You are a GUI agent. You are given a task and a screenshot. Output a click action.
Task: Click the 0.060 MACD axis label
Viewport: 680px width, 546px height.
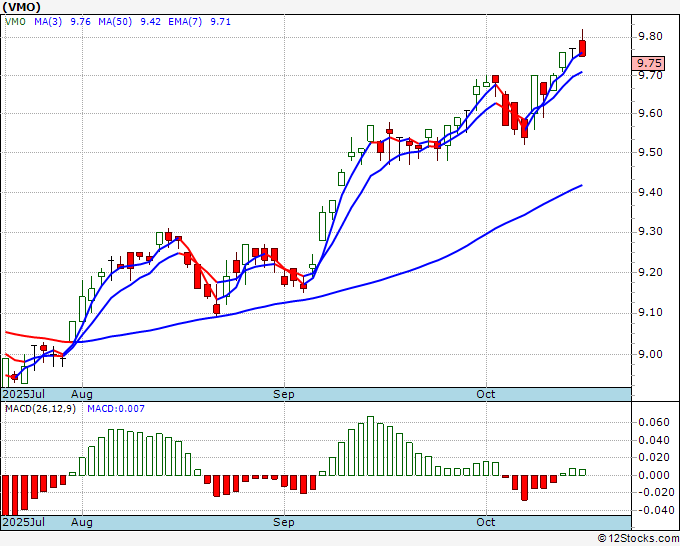tap(654, 422)
